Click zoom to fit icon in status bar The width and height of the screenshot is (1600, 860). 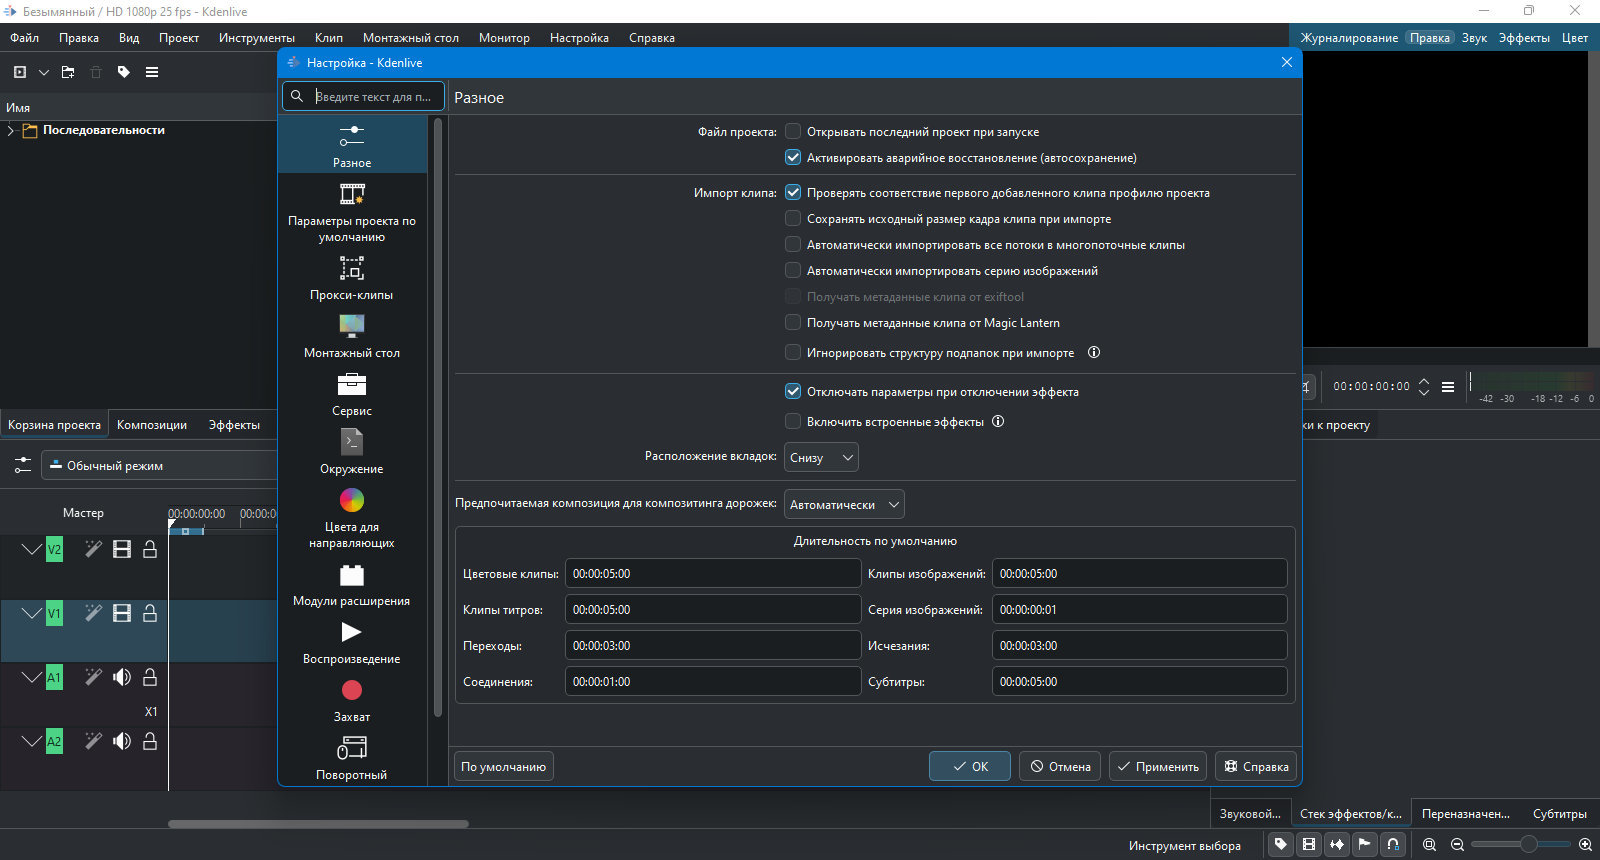point(1430,845)
